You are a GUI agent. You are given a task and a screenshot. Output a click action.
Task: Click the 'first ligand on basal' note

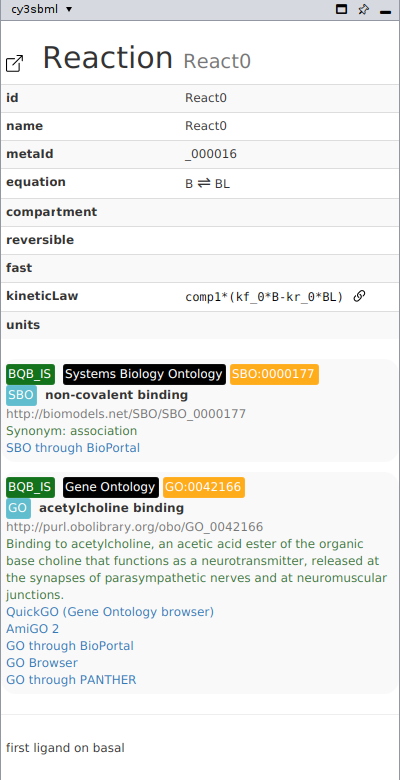65,748
